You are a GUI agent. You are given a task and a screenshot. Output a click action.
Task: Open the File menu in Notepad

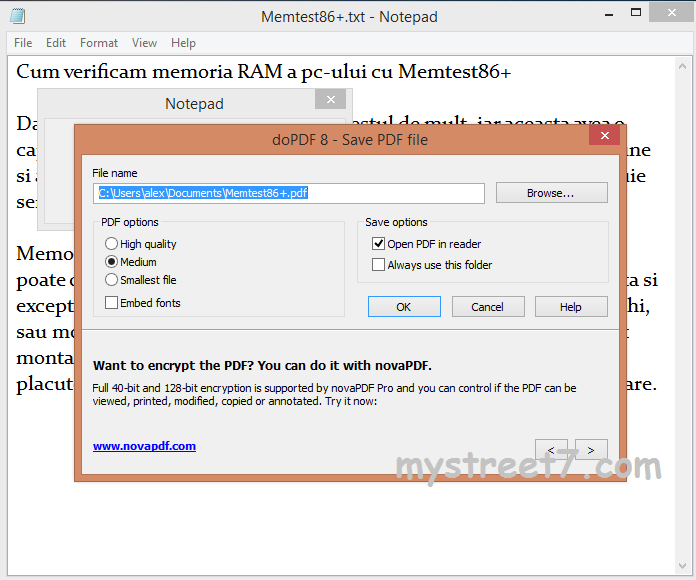tap(23, 43)
